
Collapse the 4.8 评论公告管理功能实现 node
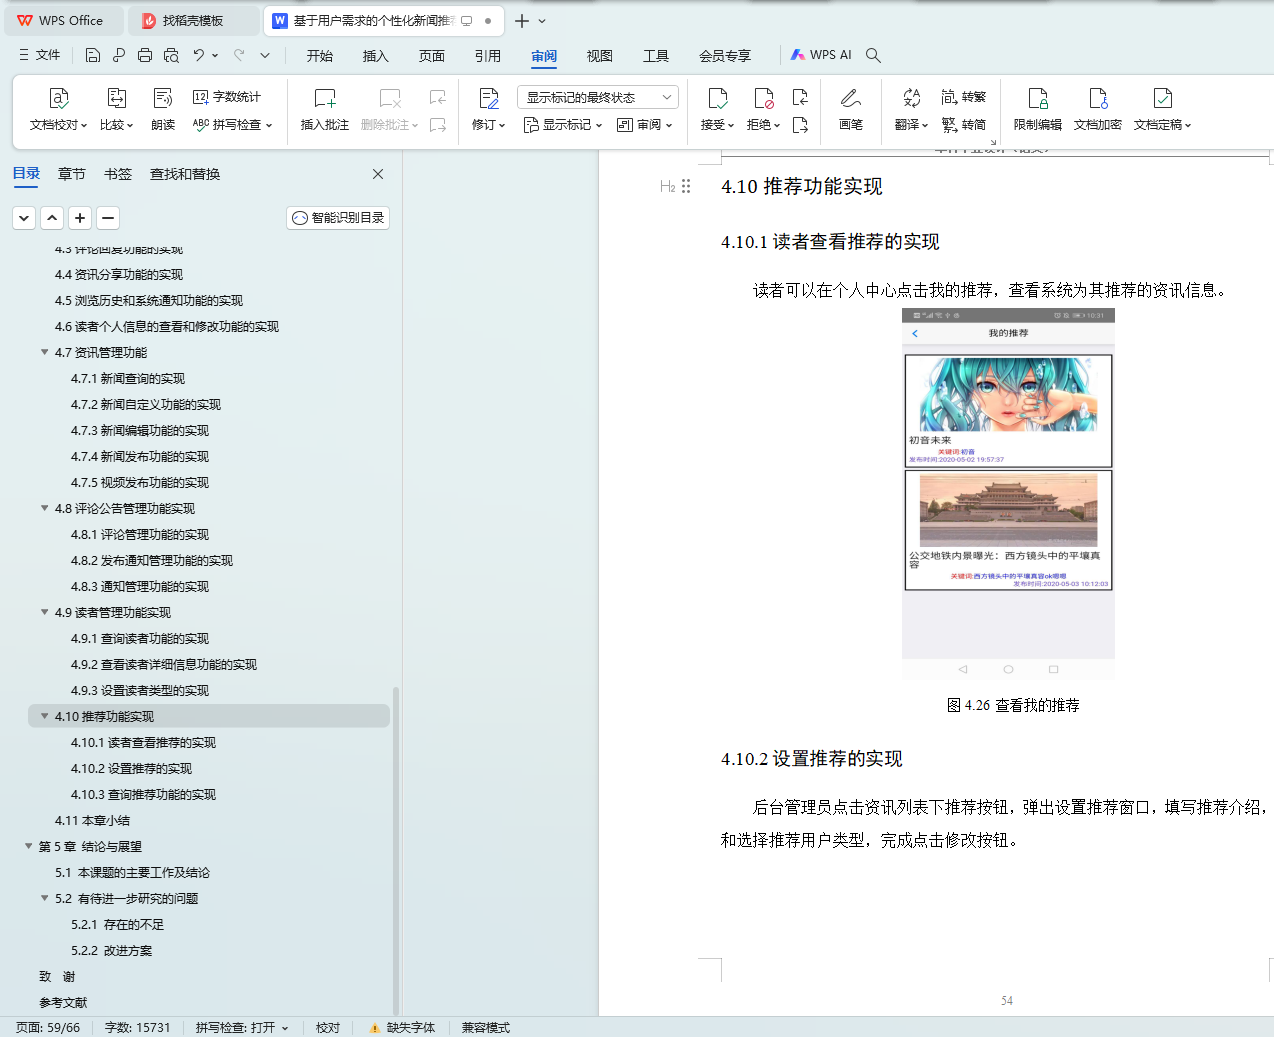44,508
